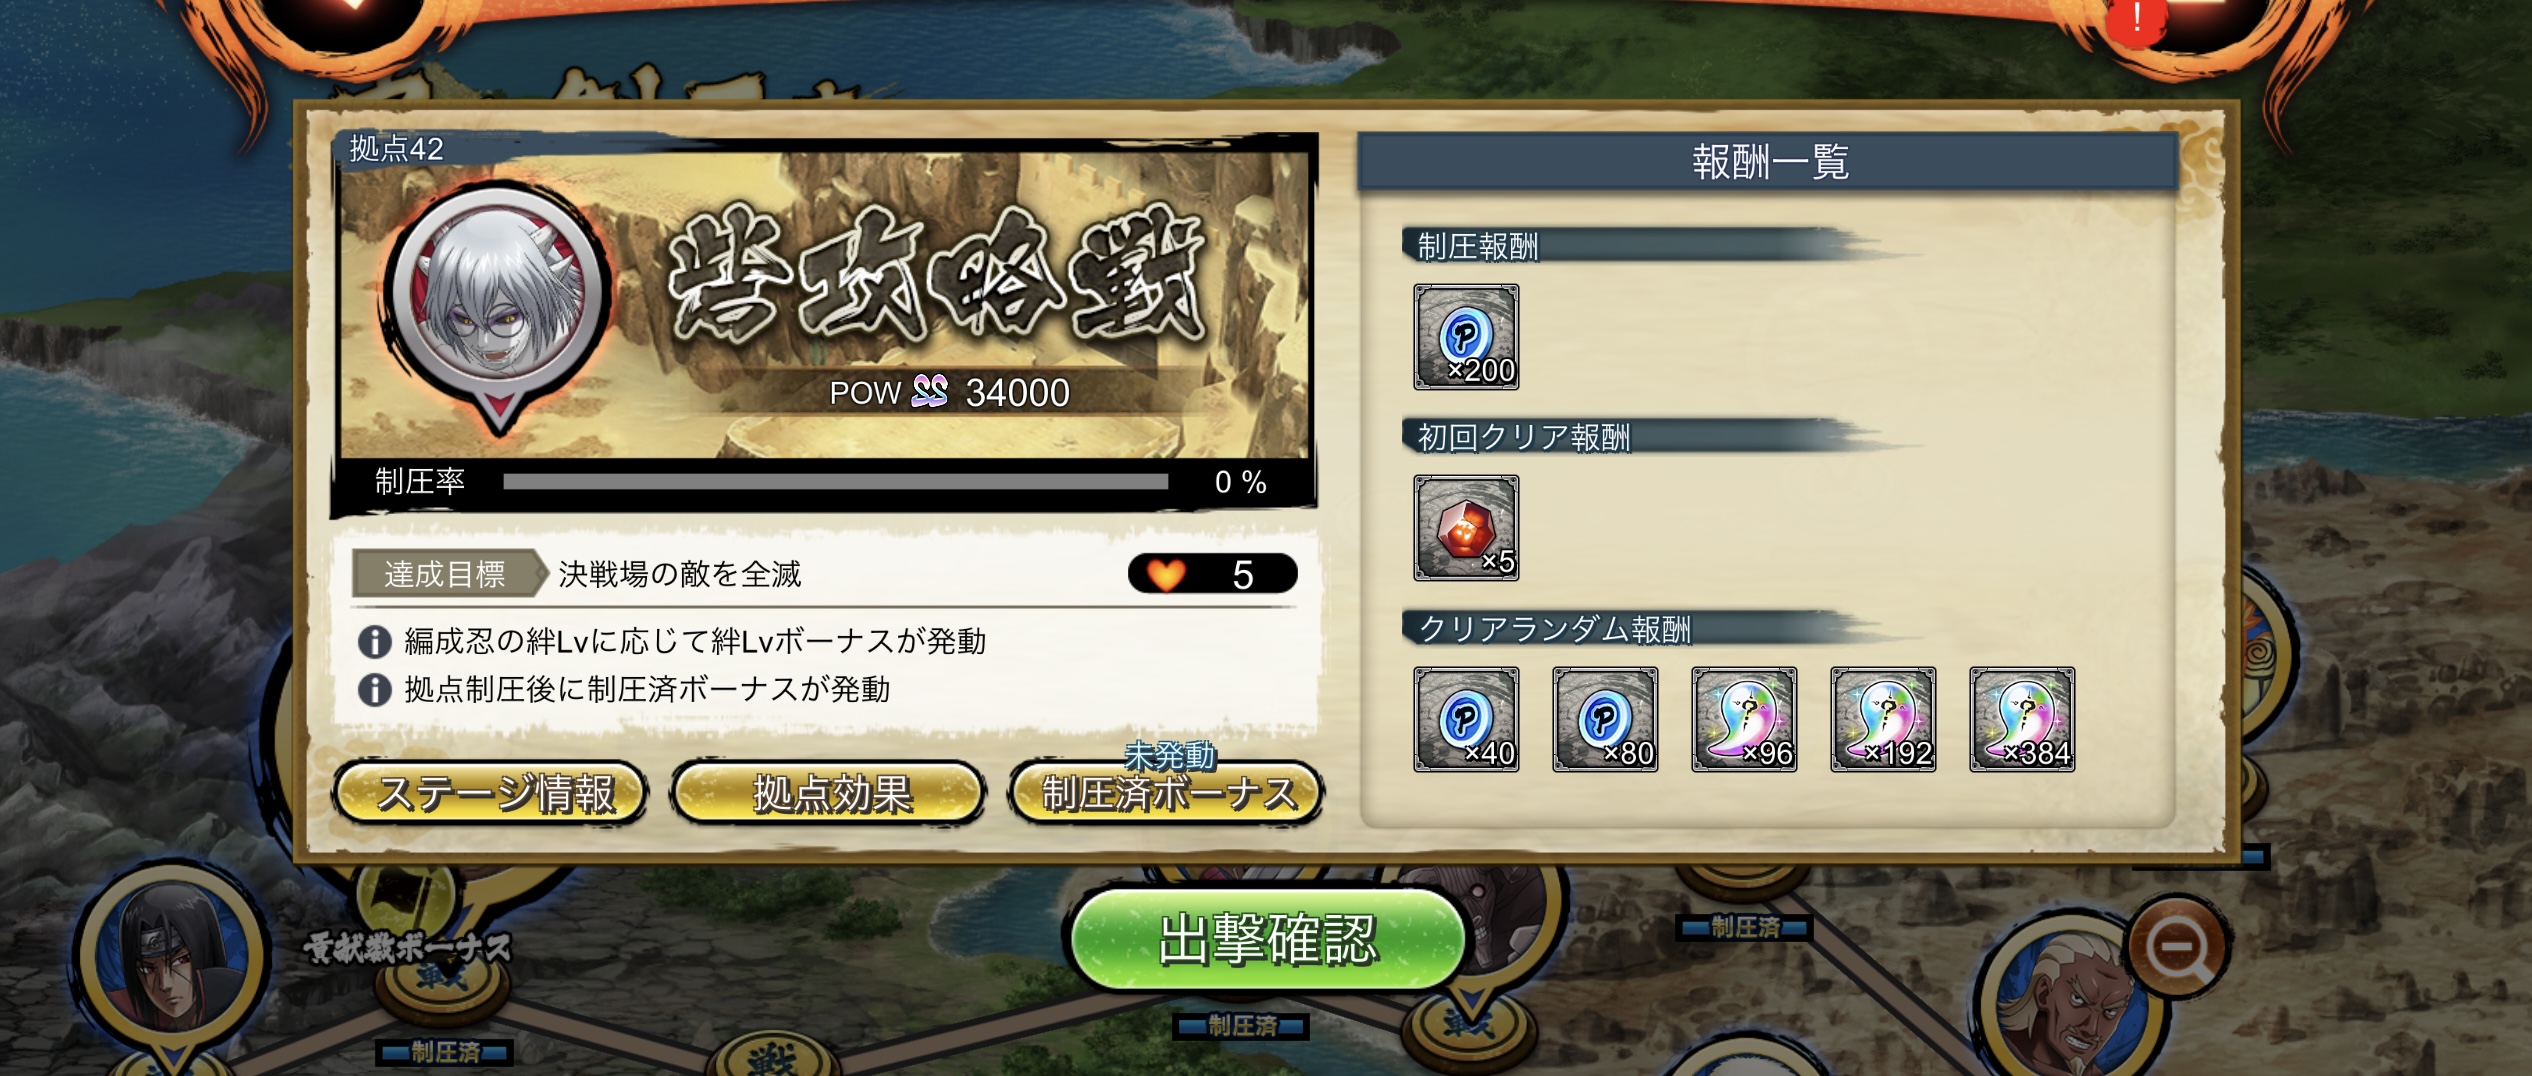2532x1076 pixels.
Task: Open ステージ情報 stage info
Action: click(x=490, y=794)
